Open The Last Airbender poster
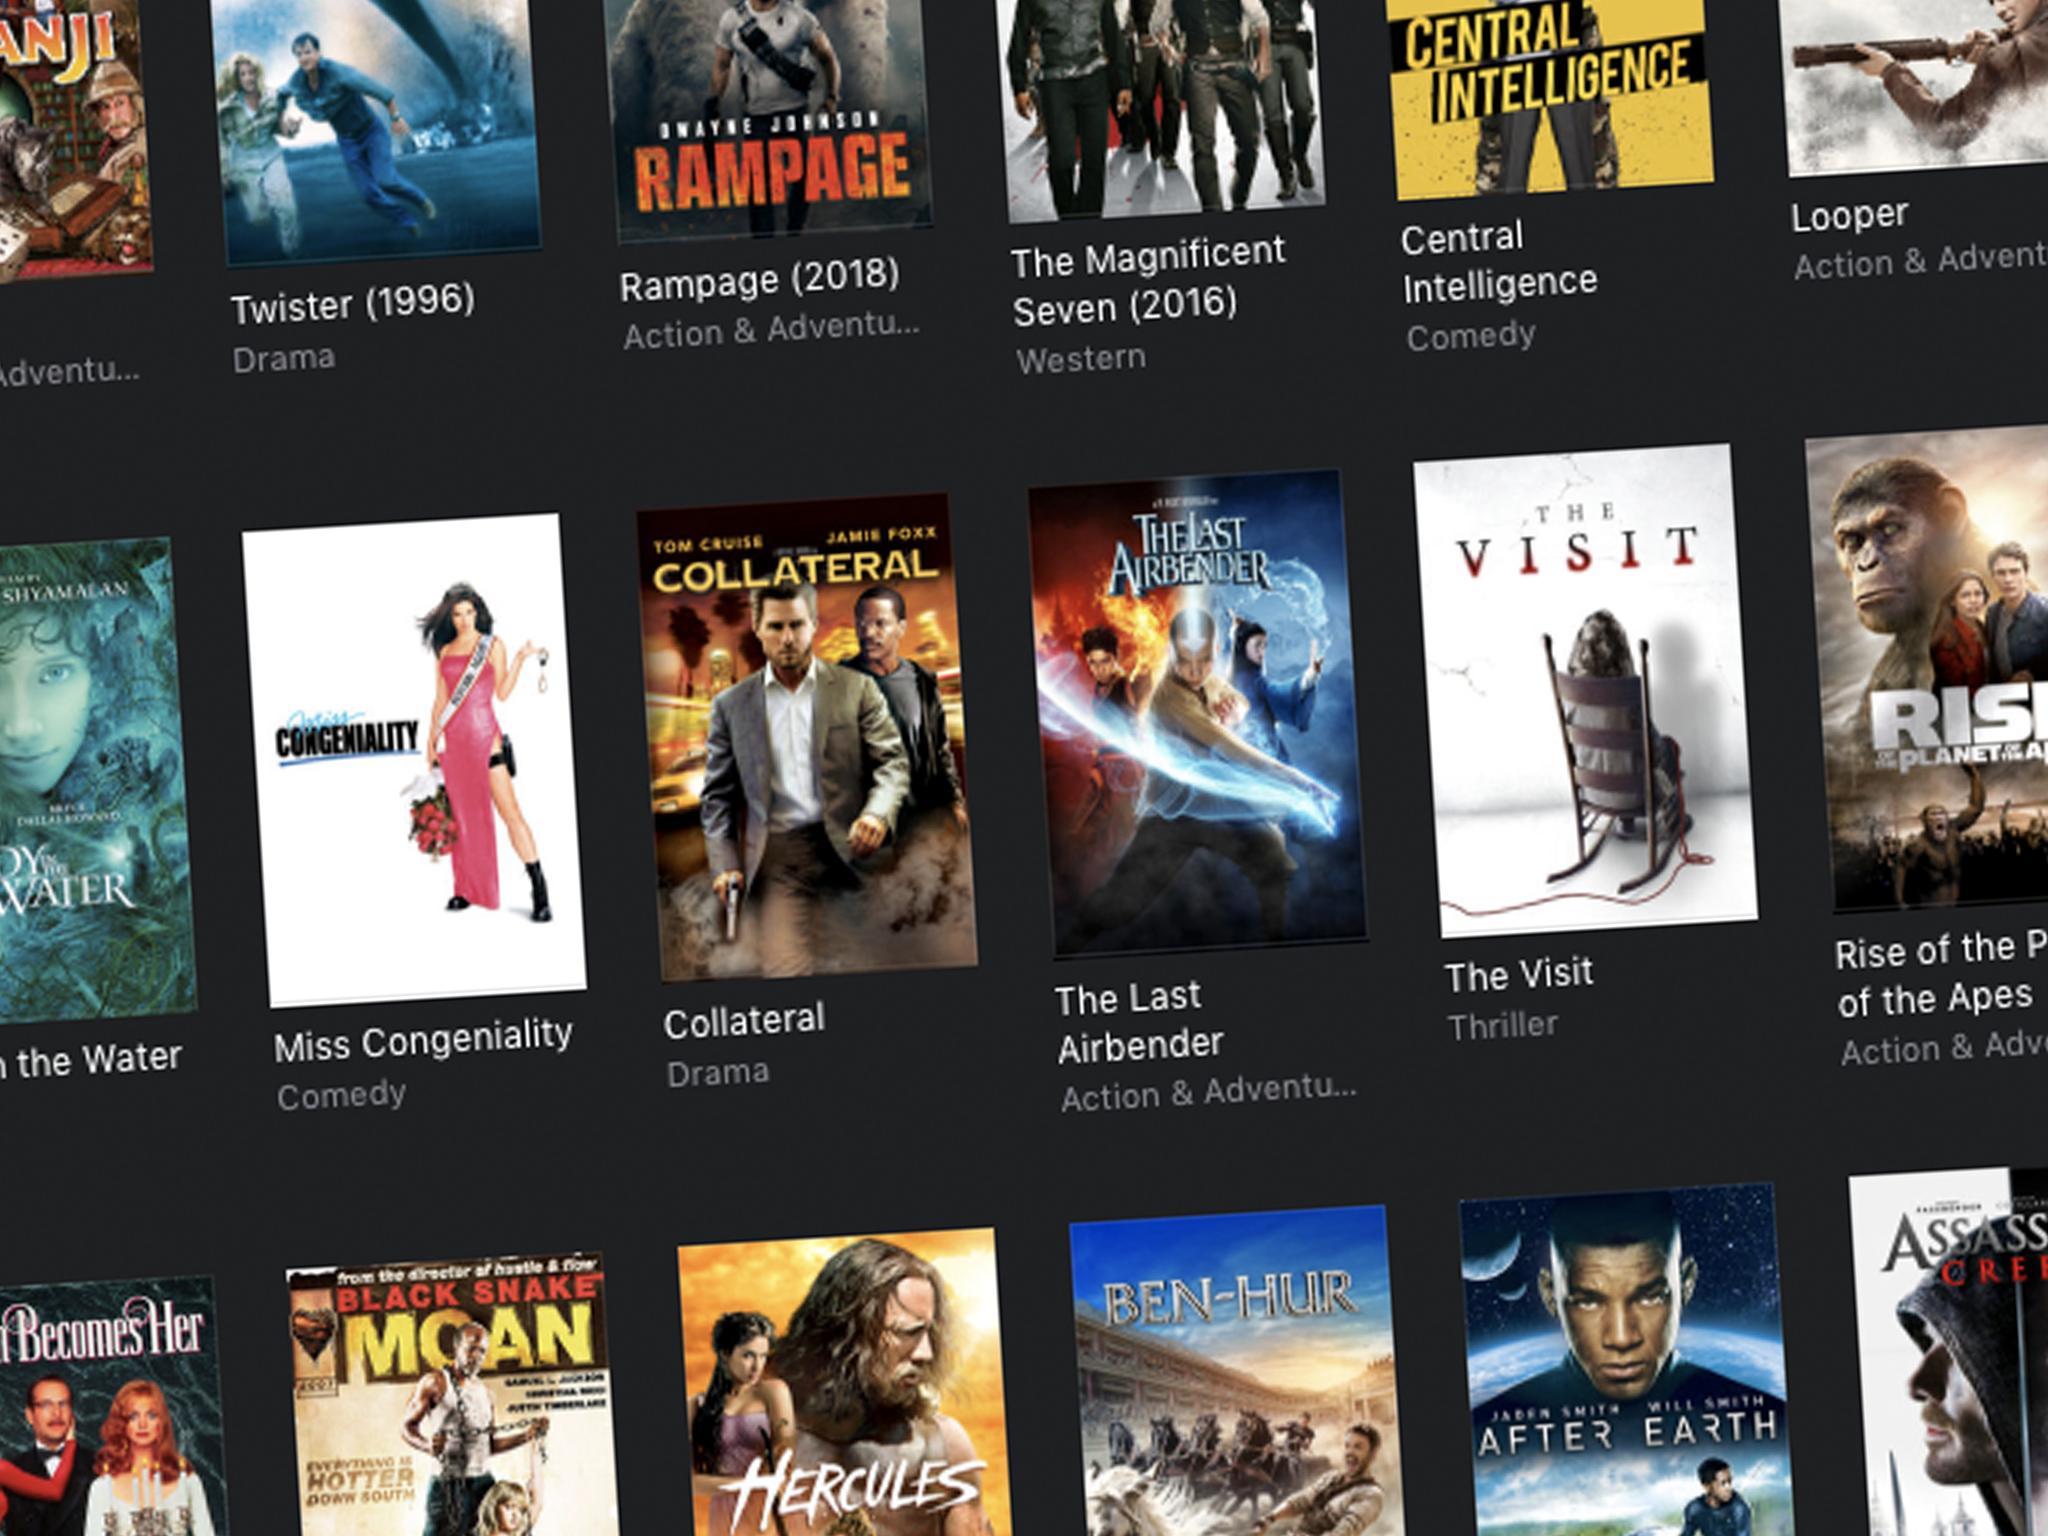 1197,713
